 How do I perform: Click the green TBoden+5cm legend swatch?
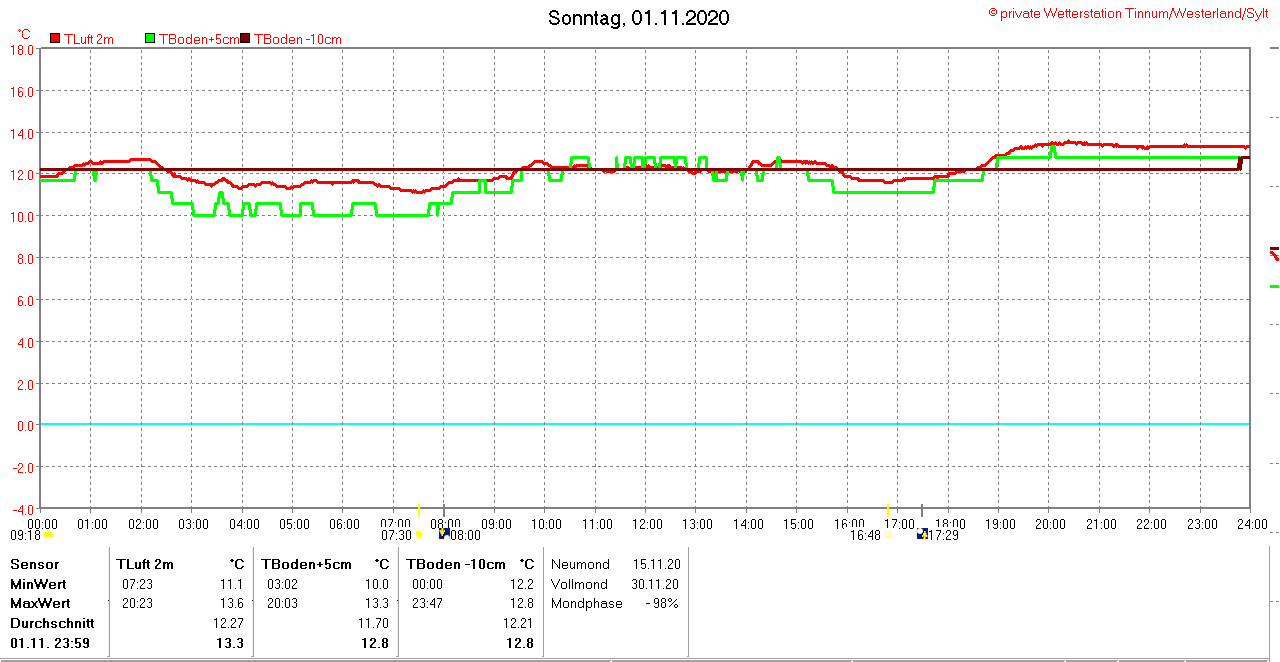point(150,39)
